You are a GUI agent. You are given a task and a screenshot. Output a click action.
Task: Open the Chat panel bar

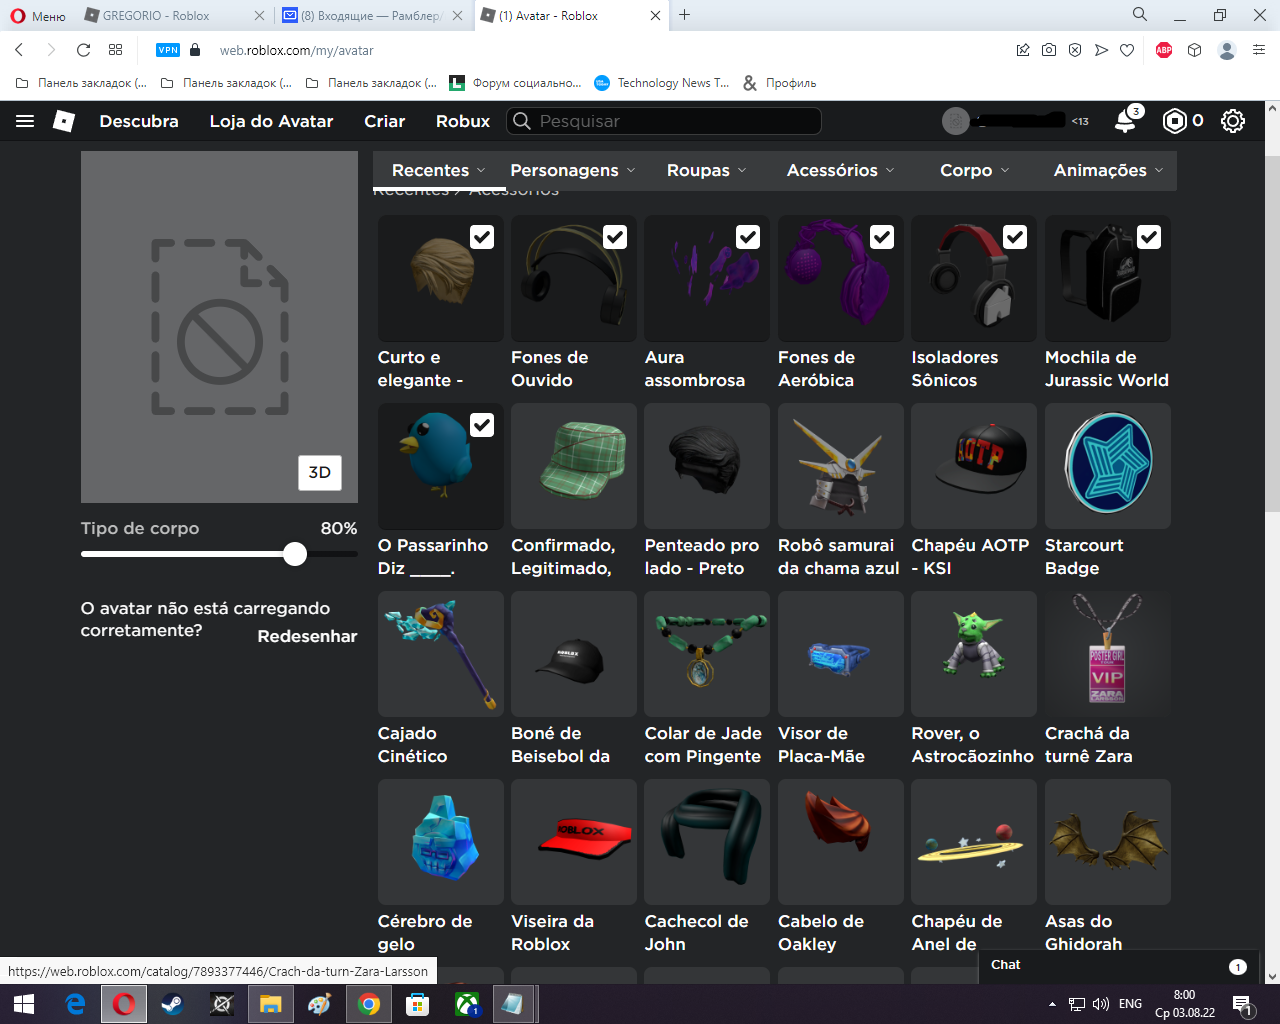1117,965
